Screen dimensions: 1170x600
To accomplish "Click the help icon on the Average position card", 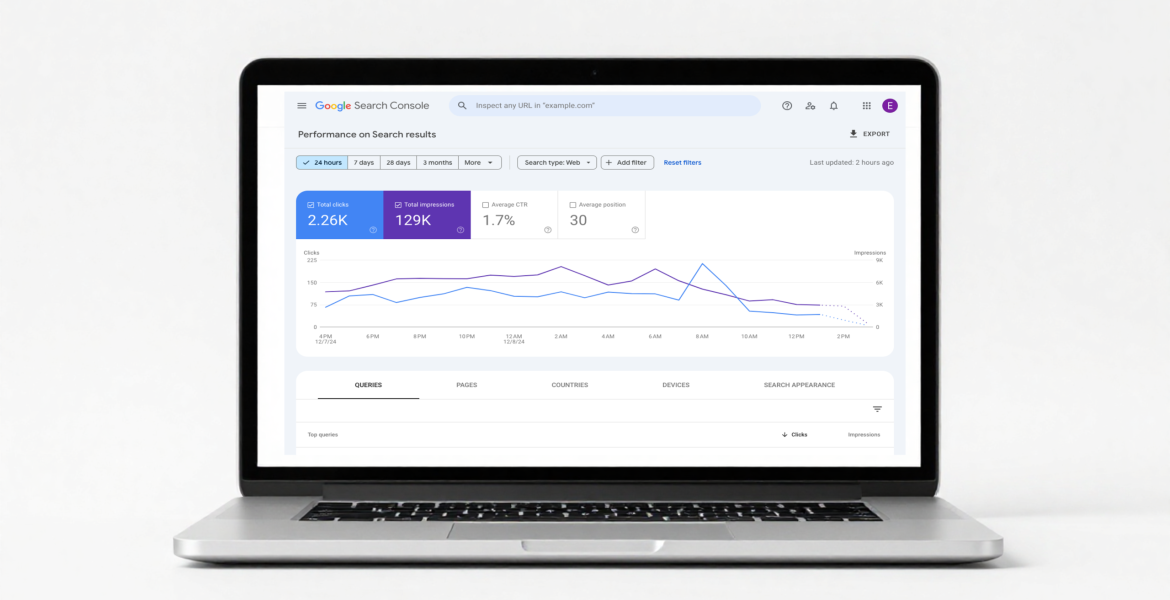I will tap(635, 230).
